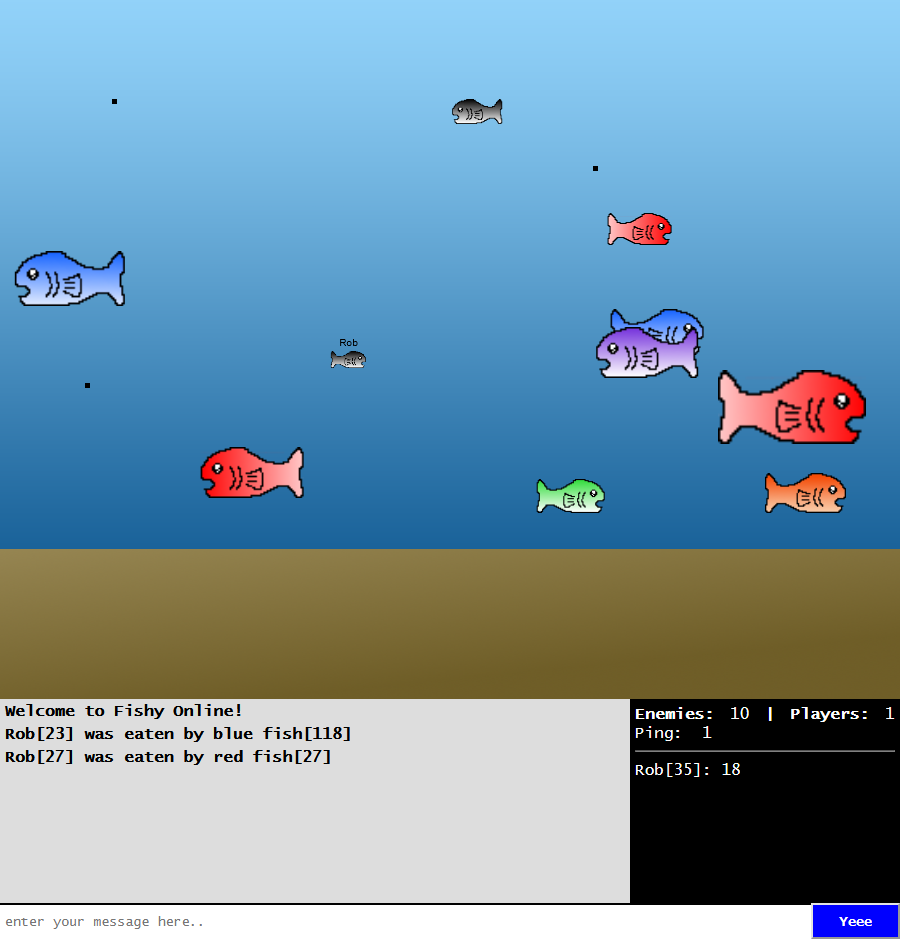This screenshot has width=900, height=939.
Task: Click the green fish near the seabed
Action: click(570, 495)
